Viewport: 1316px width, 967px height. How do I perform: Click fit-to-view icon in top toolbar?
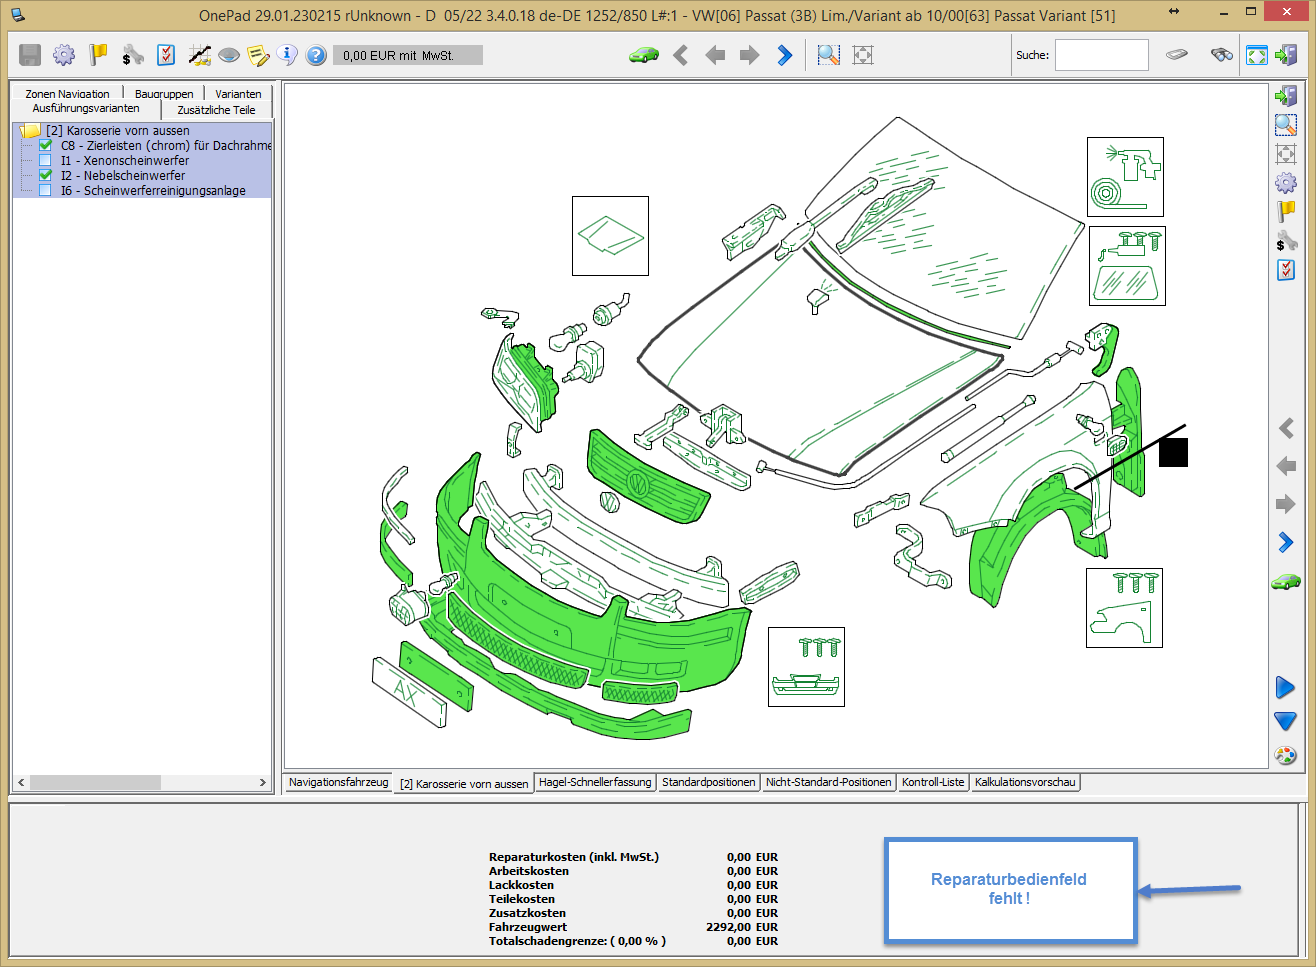coord(863,55)
